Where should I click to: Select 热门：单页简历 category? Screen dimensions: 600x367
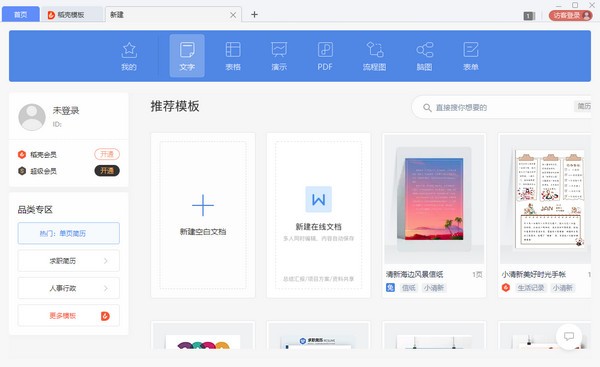click(x=68, y=233)
